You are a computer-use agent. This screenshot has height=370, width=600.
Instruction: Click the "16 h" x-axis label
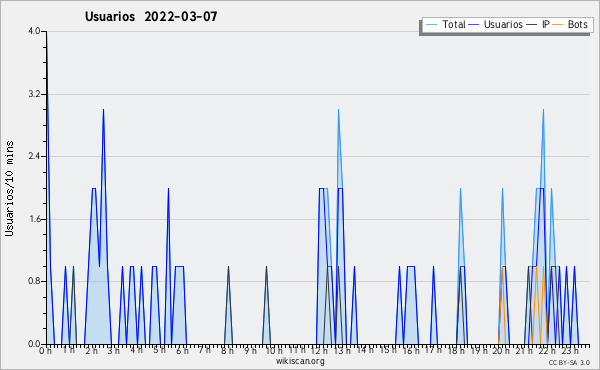coord(411,351)
